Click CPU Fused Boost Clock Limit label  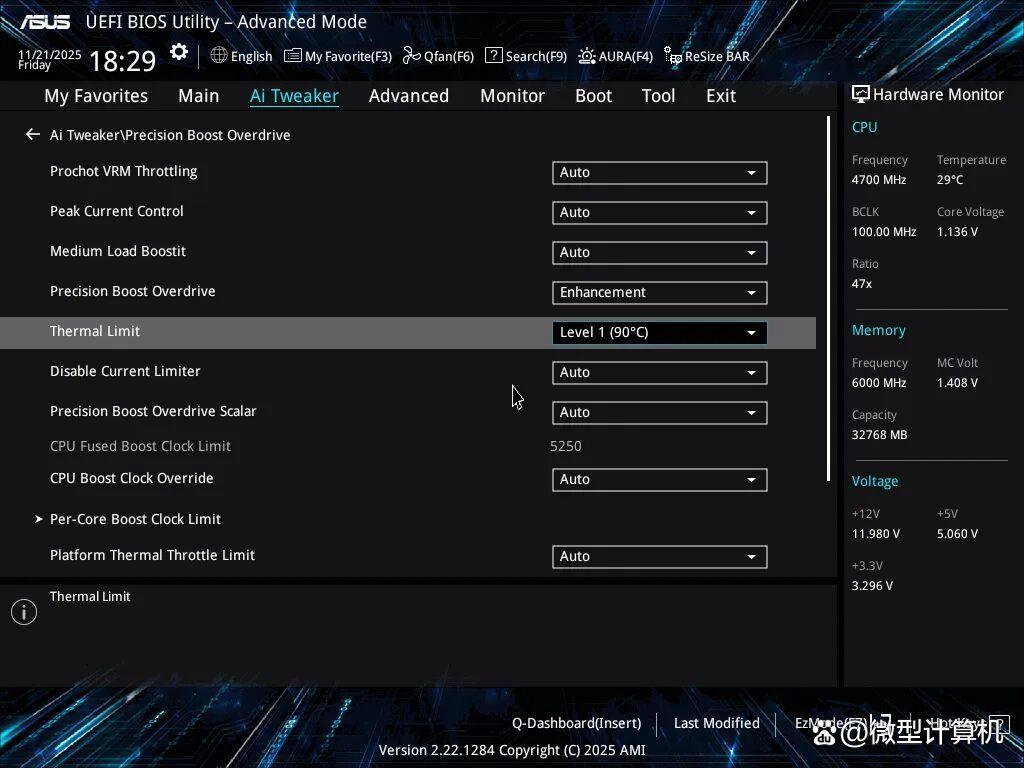140,446
